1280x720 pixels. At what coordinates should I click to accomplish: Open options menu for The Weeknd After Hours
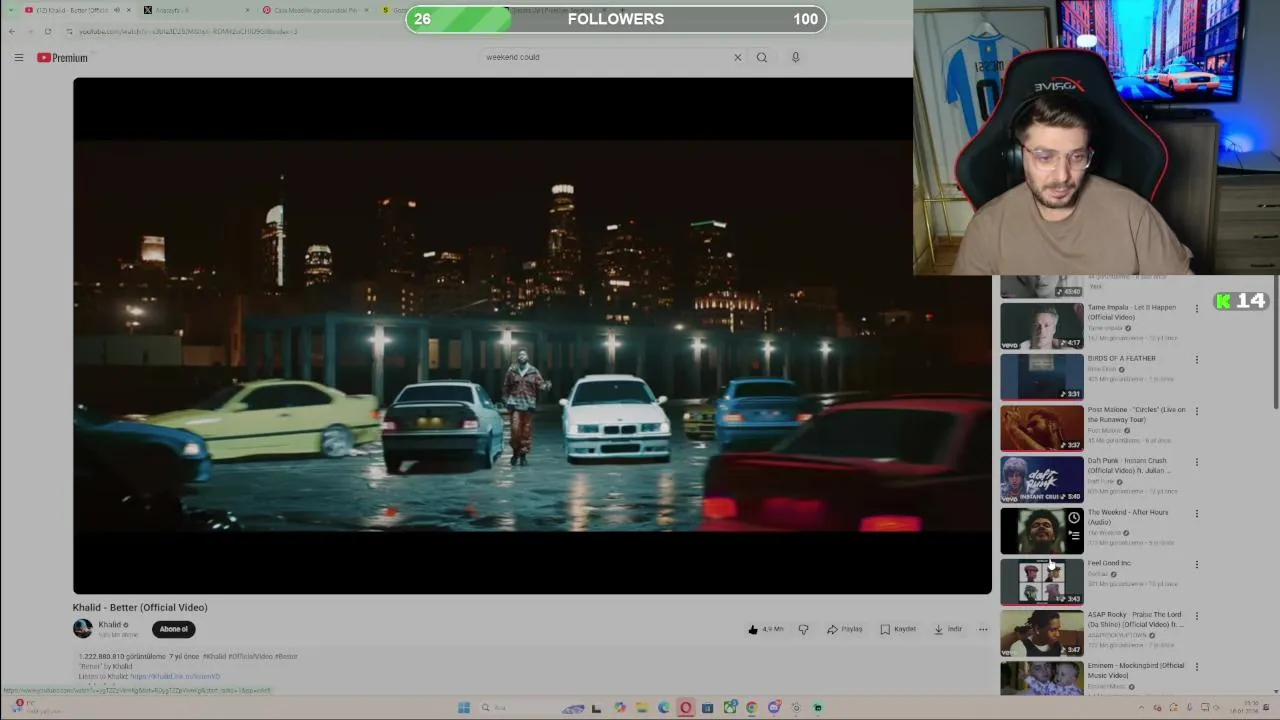click(1197, 513)
